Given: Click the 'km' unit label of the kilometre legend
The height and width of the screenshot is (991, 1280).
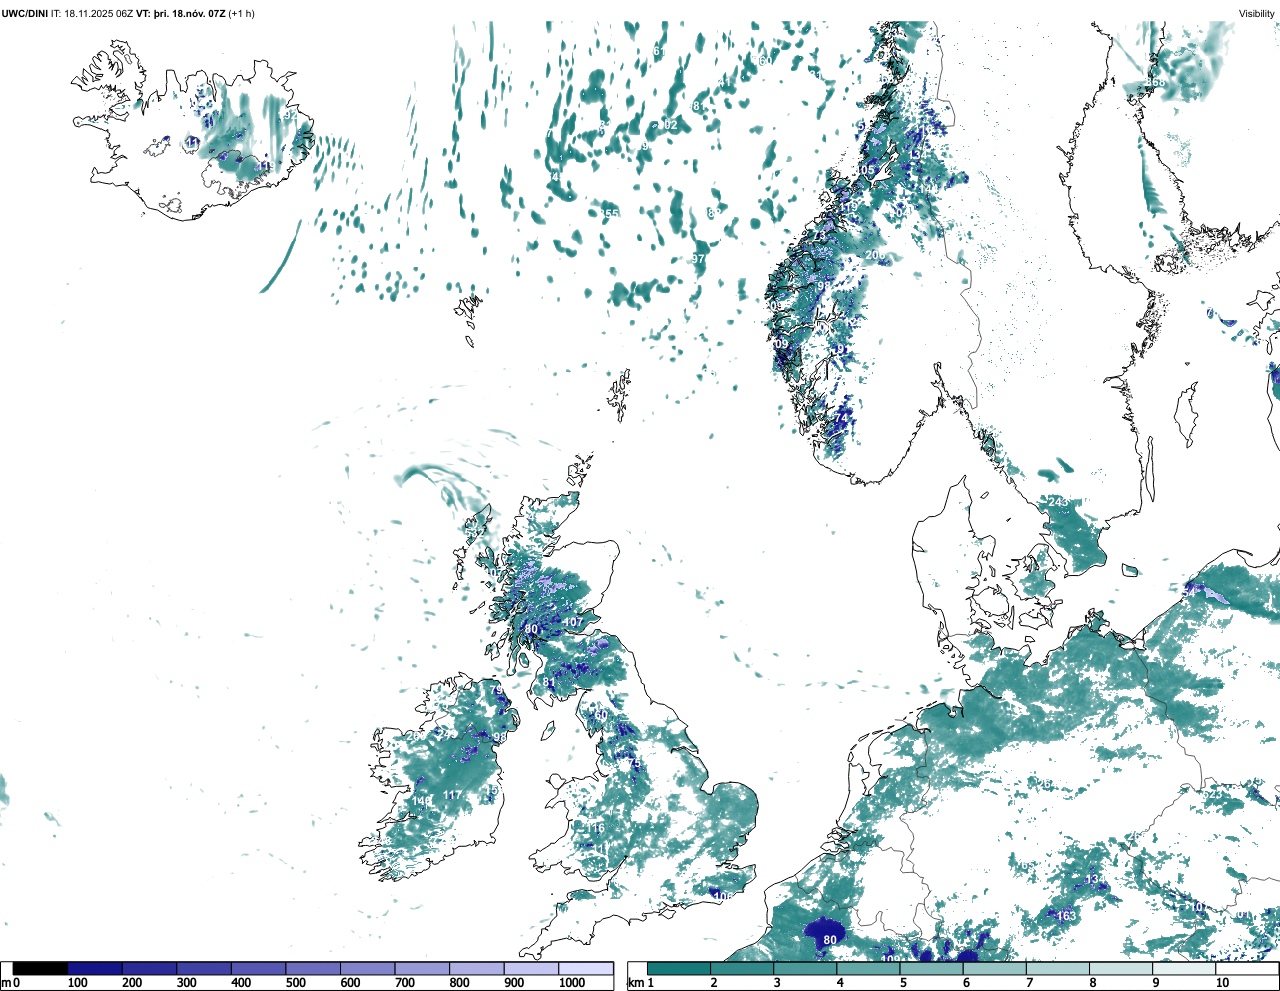Looking at the screenshot, I should tap(636, 983).
